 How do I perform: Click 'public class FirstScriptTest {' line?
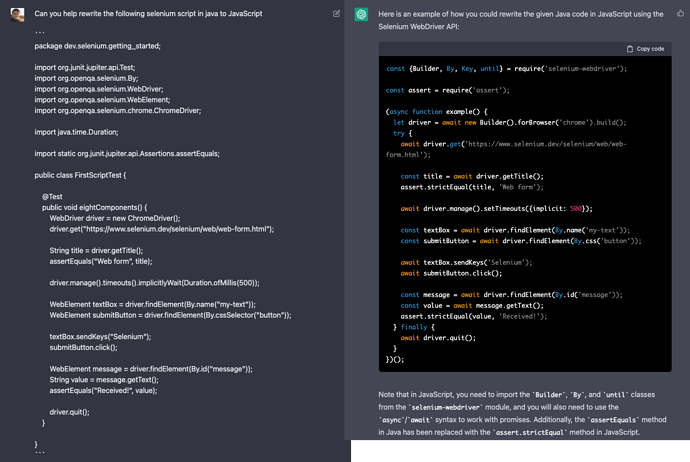81,175
